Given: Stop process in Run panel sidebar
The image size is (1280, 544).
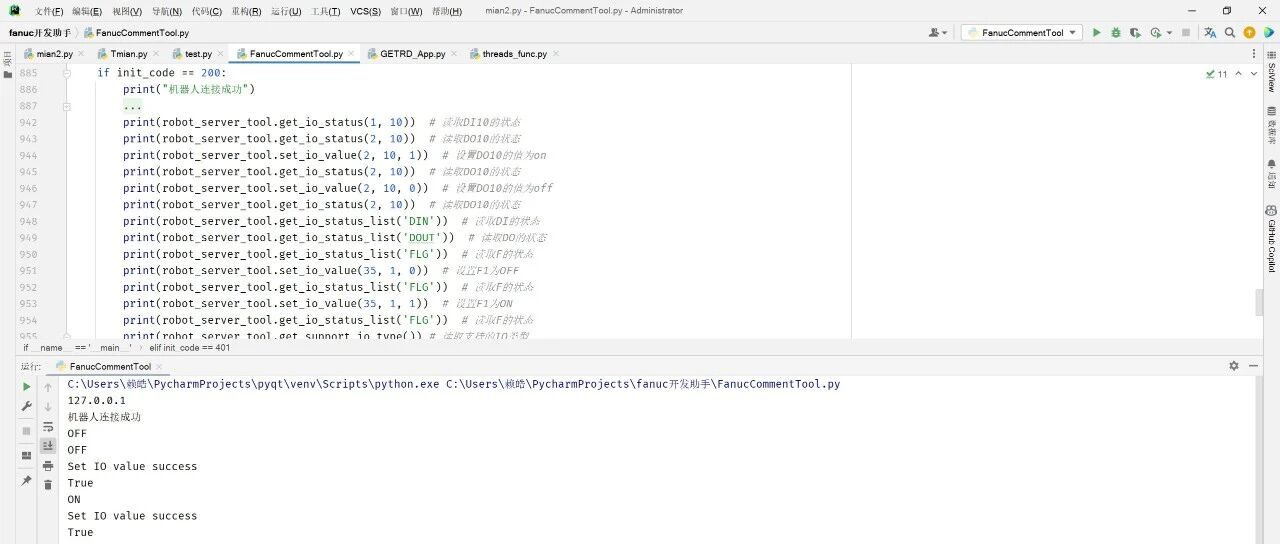Looking at the screenshot, I should pyautogui.click(x=27, y=431).
